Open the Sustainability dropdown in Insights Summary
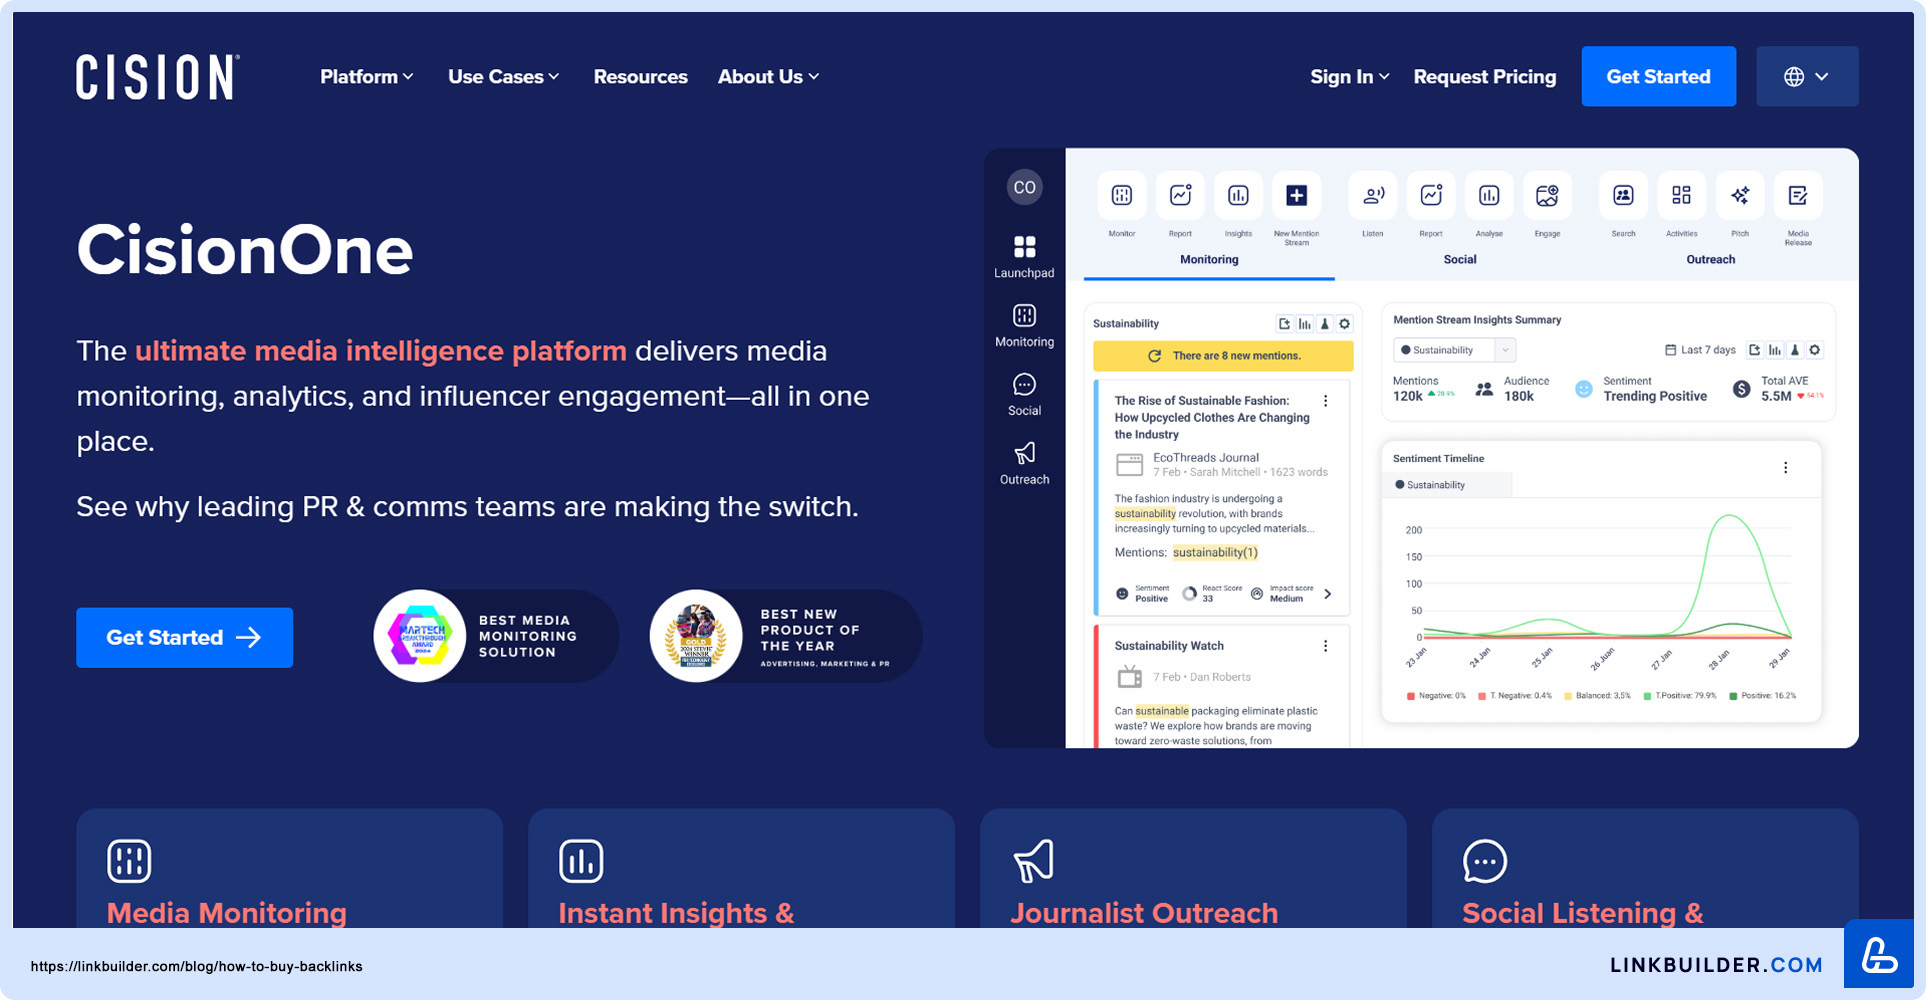 (x=1454, y=350)
